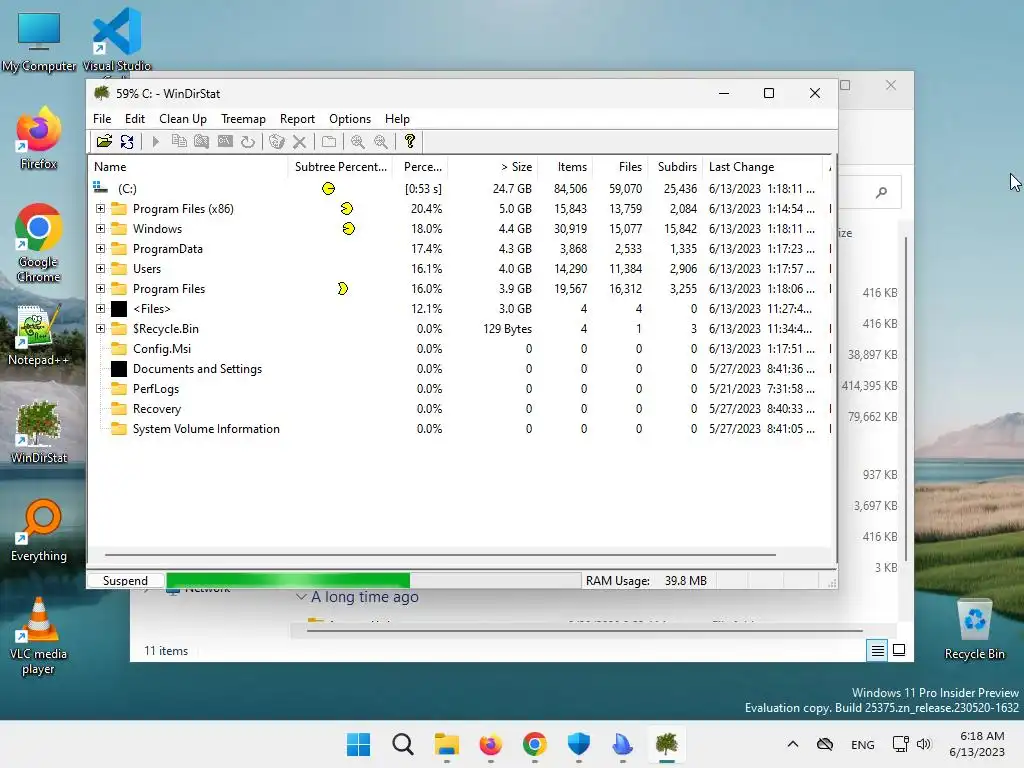
Task: Click the Properties folder toolbar icon
Action: (329, 141)
